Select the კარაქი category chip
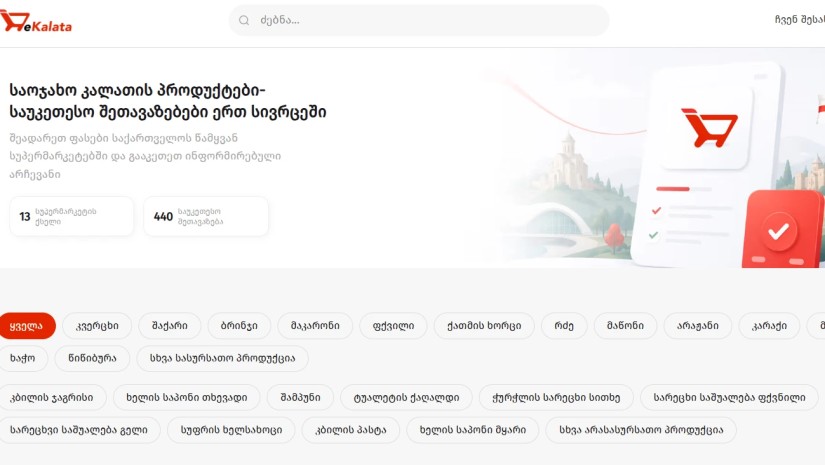 point(769,326)
